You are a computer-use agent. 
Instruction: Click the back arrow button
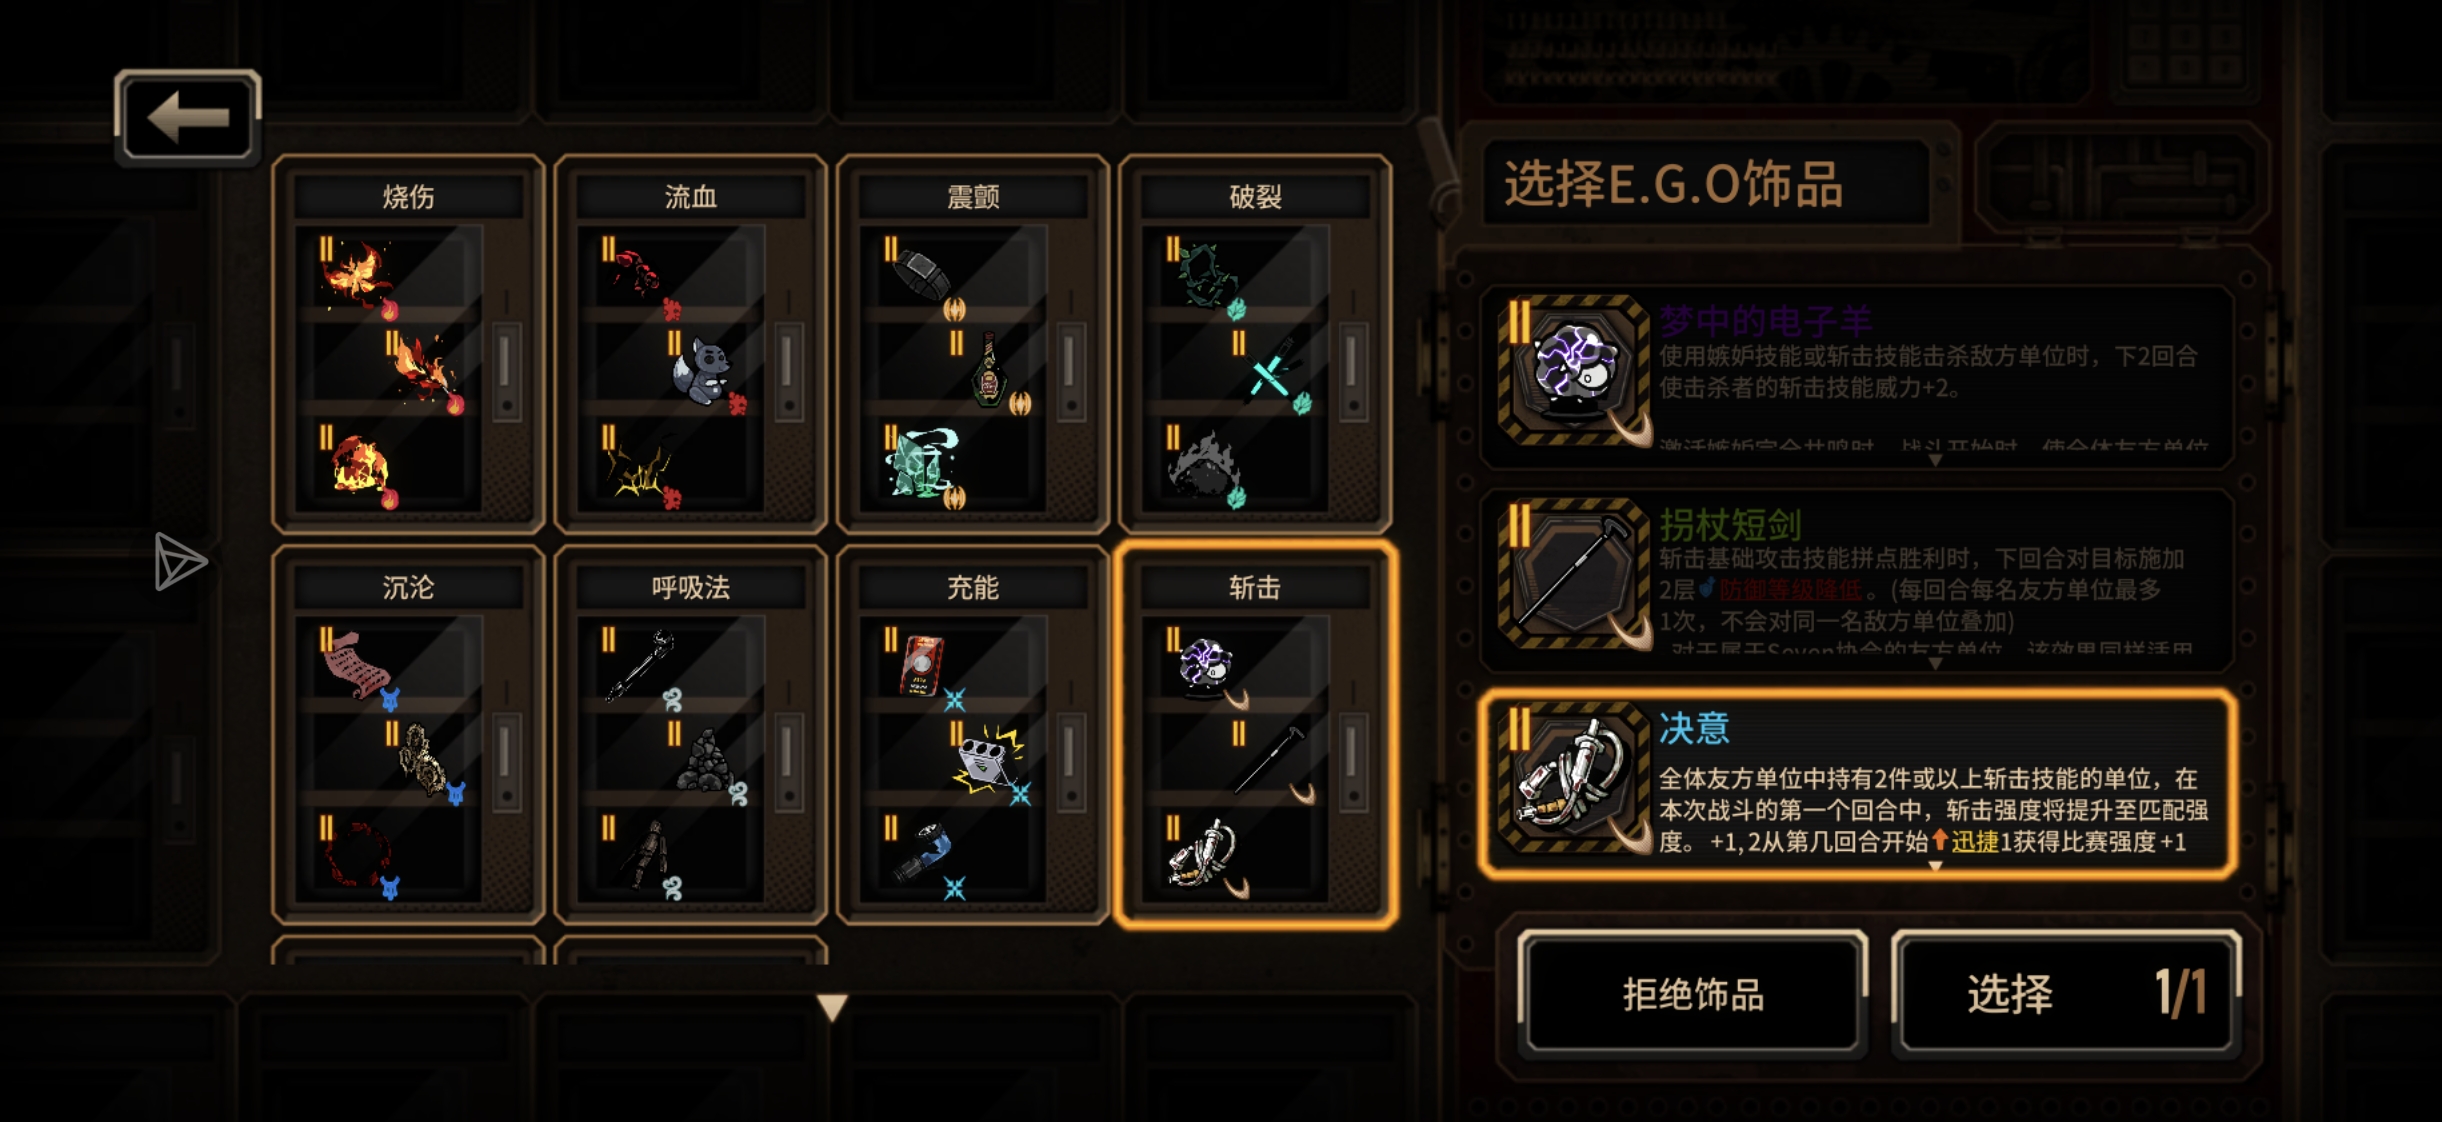coord(188,117)
